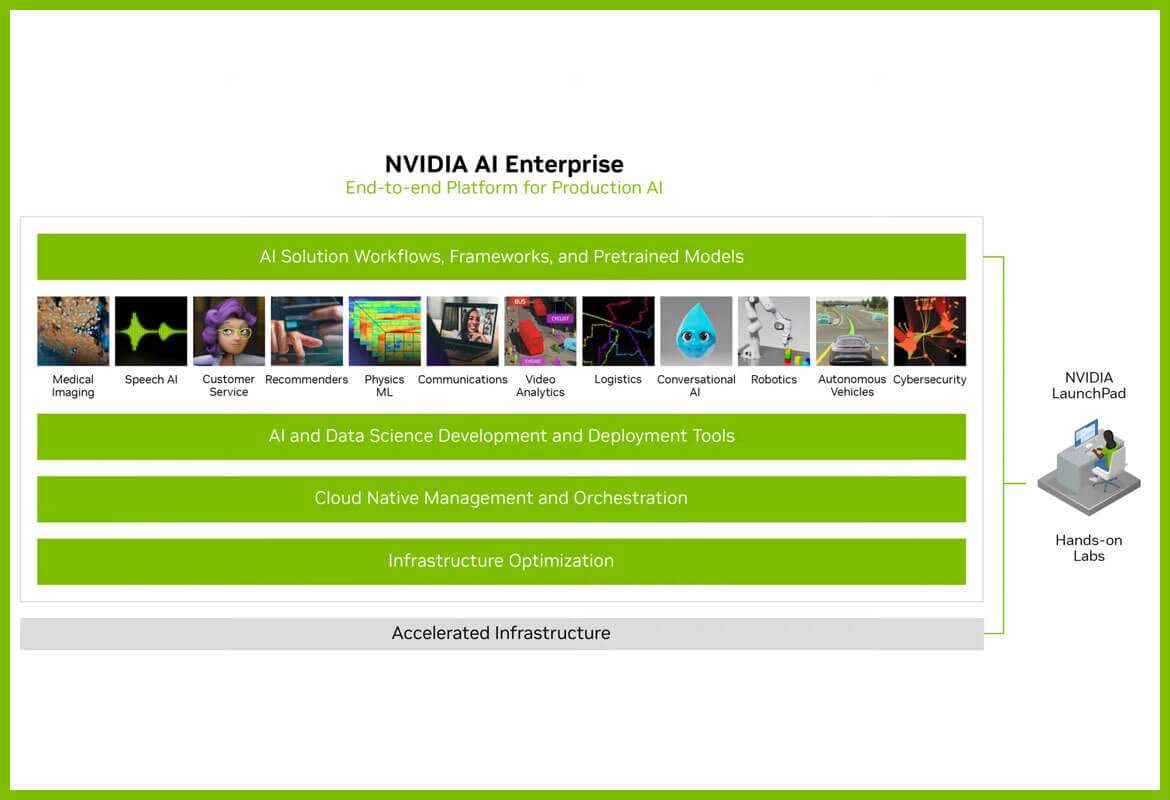Click the Video Analytics label

pos(540,386)
